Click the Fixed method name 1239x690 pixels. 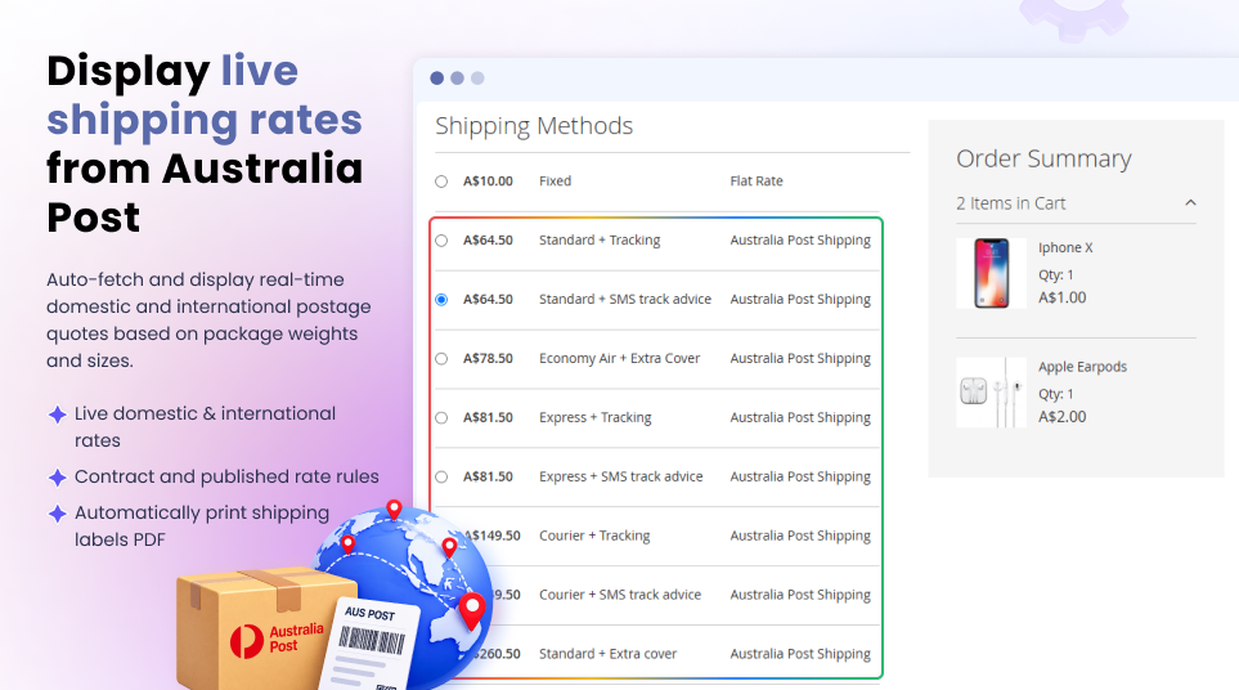[x=555, y=182]
